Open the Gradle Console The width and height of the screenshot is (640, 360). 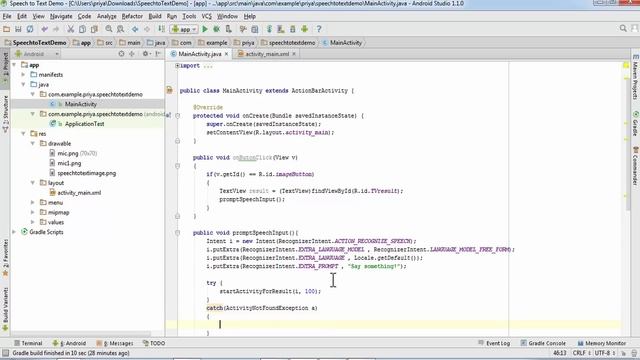click(543, 343)
